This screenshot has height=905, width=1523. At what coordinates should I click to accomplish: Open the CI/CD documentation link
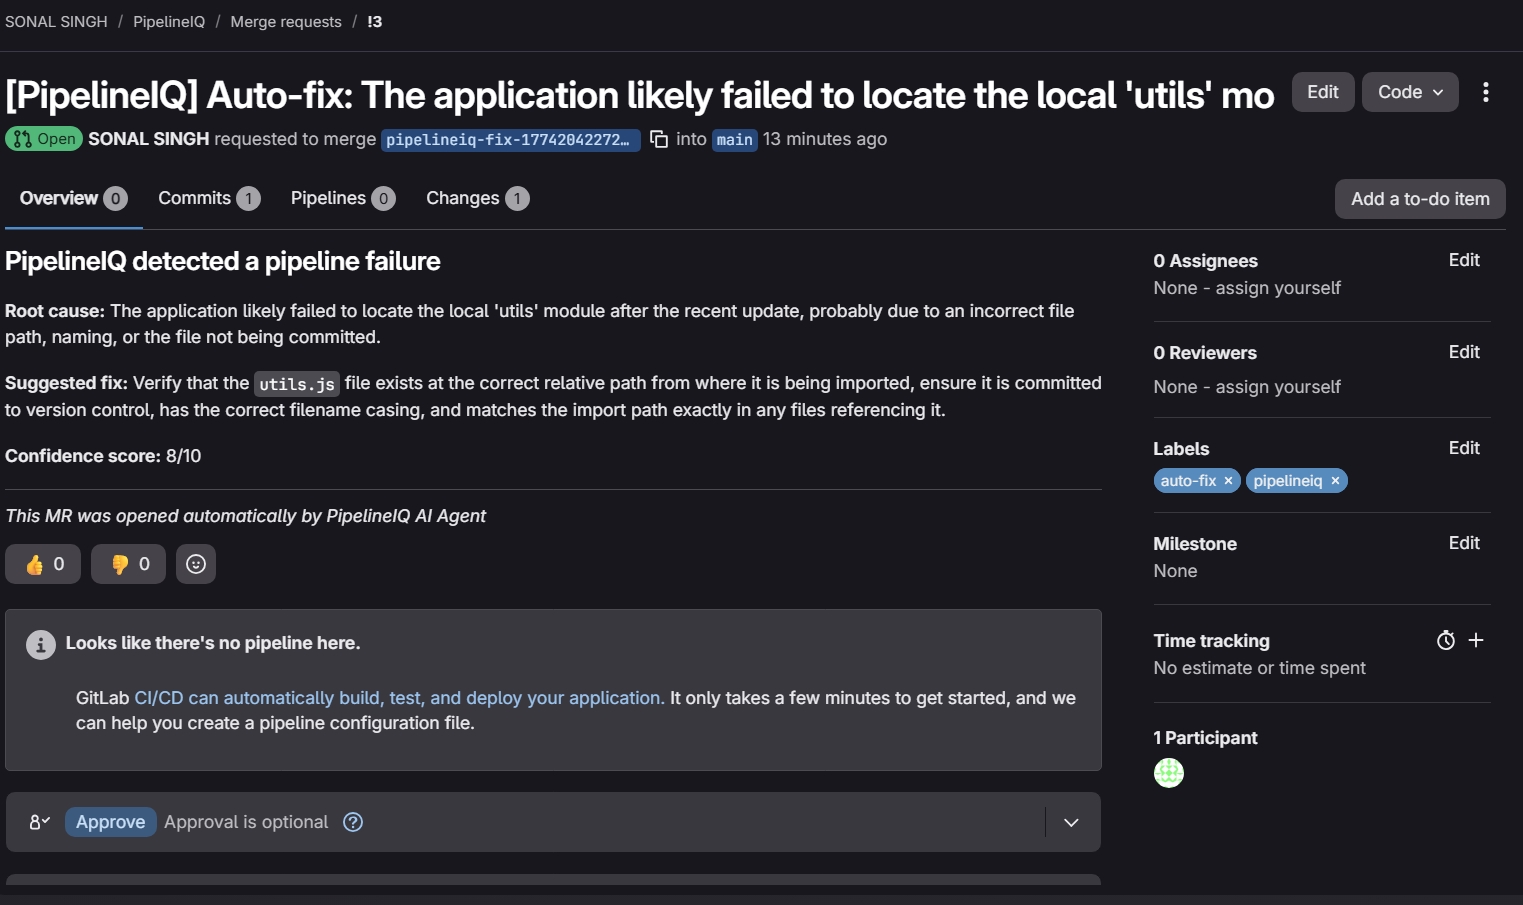click(x=399, y=698)
